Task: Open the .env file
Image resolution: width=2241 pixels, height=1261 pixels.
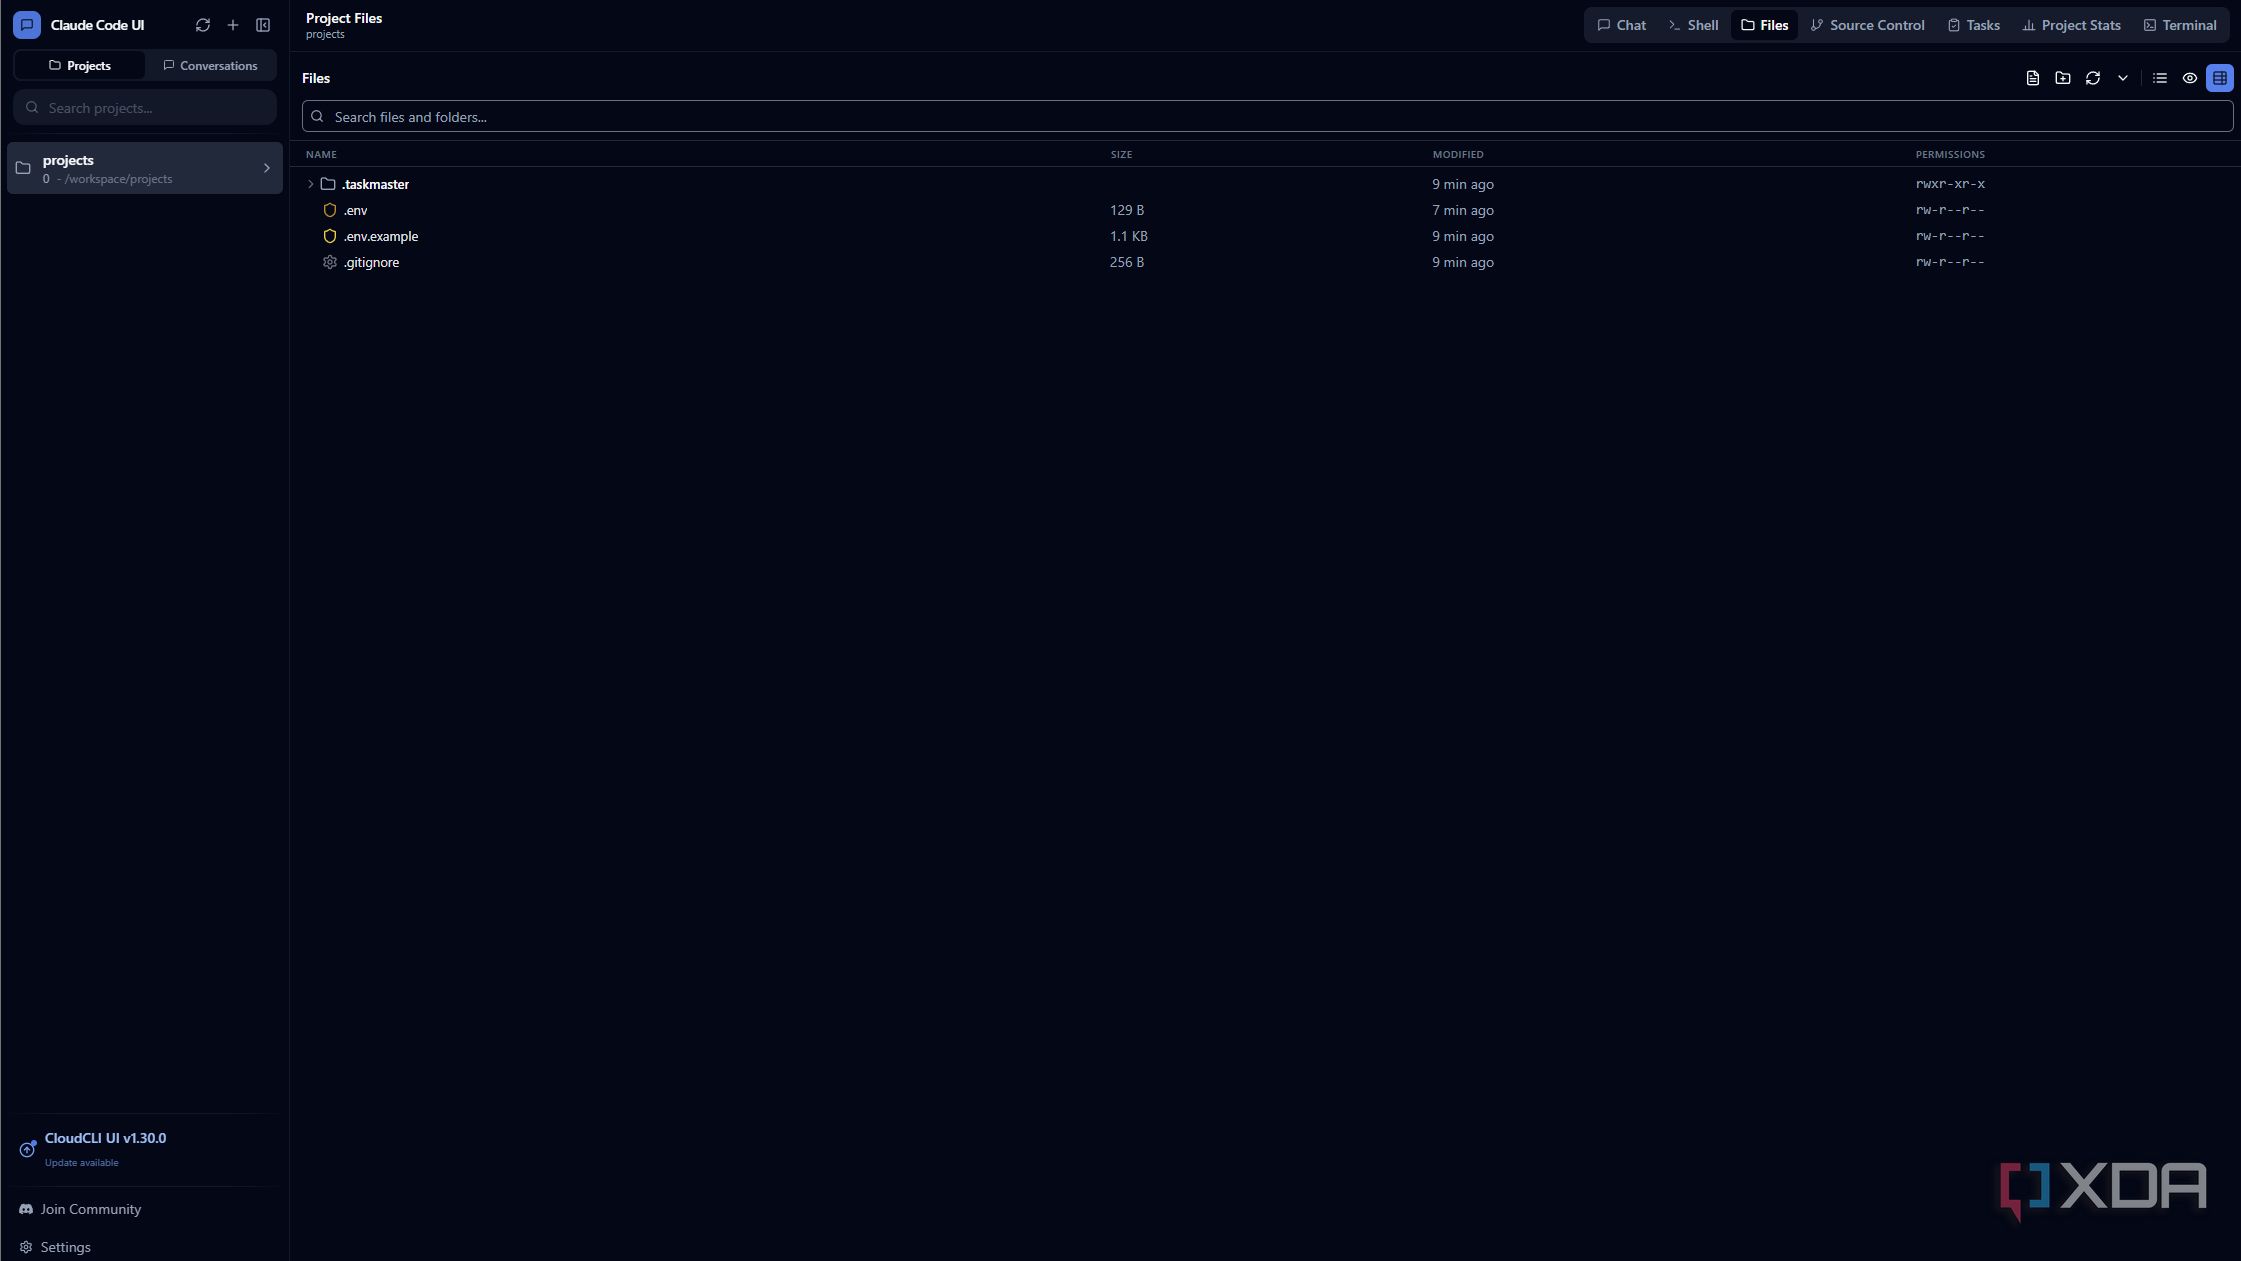Action: 355,210
